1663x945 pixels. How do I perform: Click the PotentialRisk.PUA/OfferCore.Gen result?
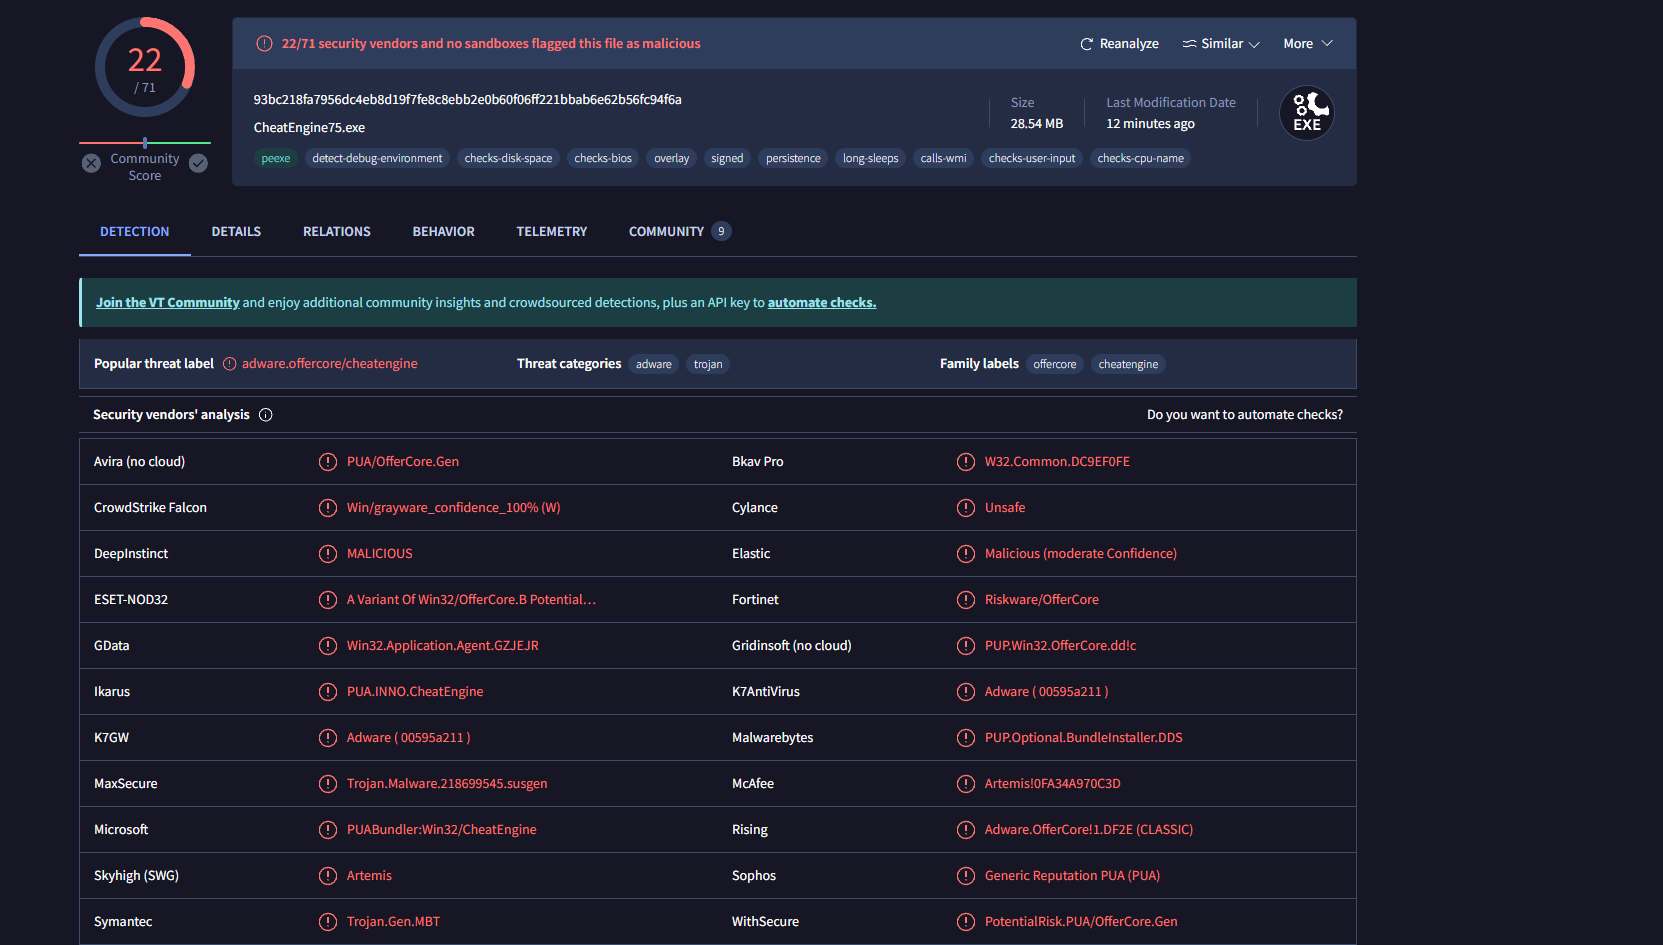(1081, 922)
